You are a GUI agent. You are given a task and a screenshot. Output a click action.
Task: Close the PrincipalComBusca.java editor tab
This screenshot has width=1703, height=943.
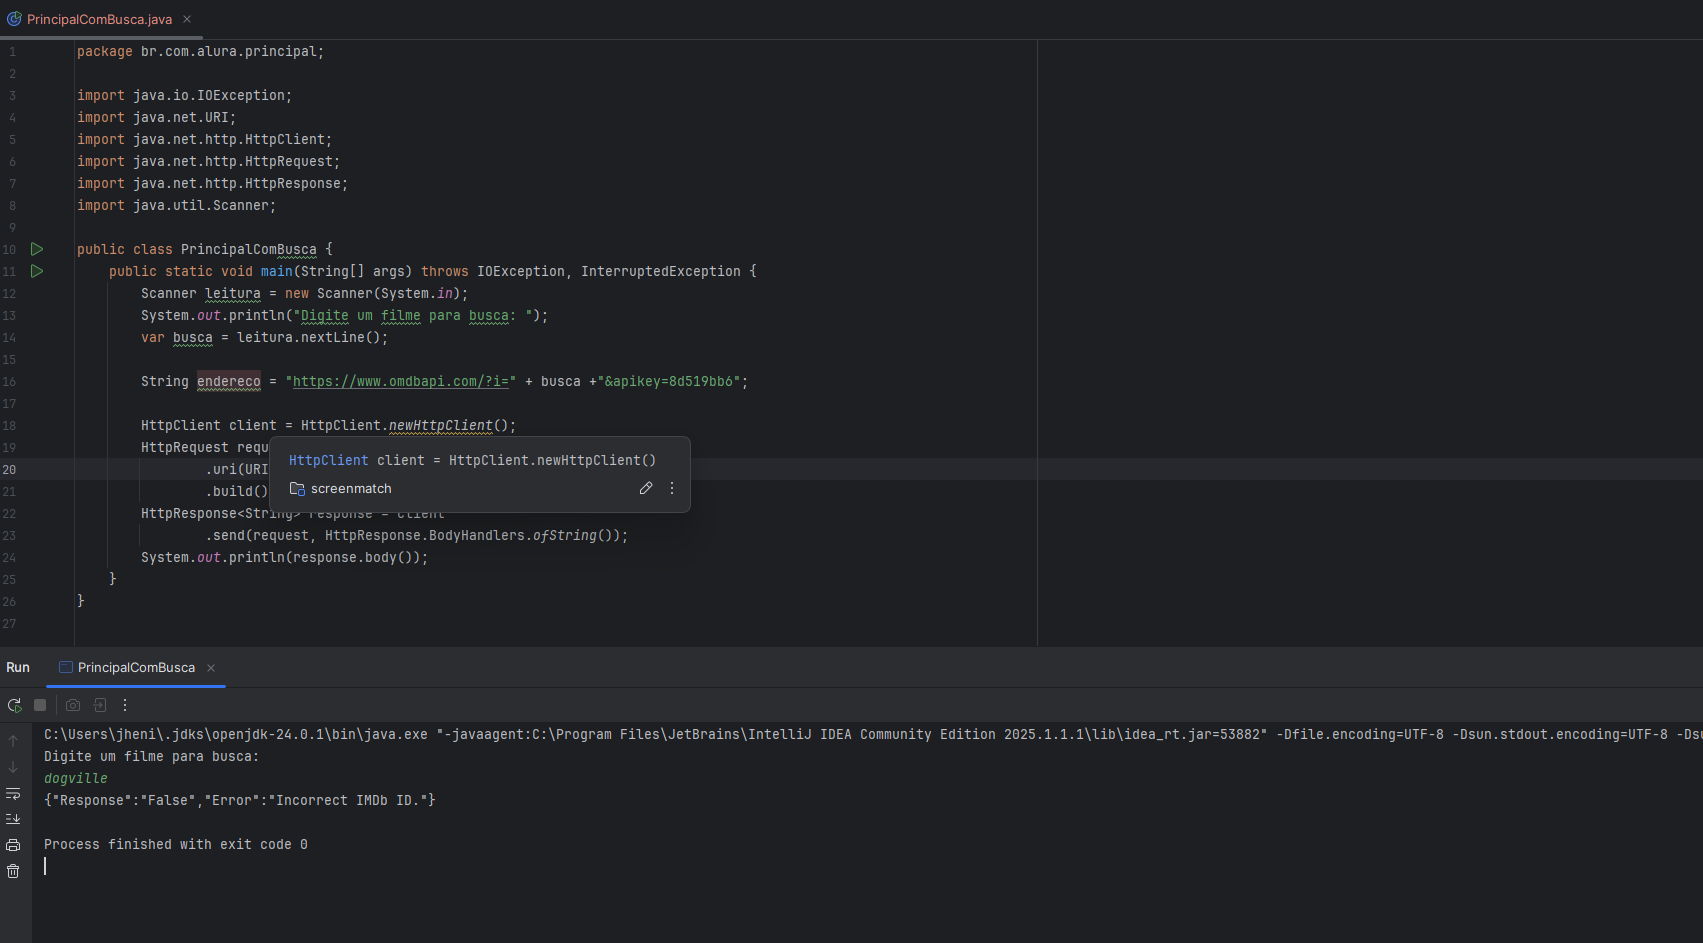(x=187, y=19)
